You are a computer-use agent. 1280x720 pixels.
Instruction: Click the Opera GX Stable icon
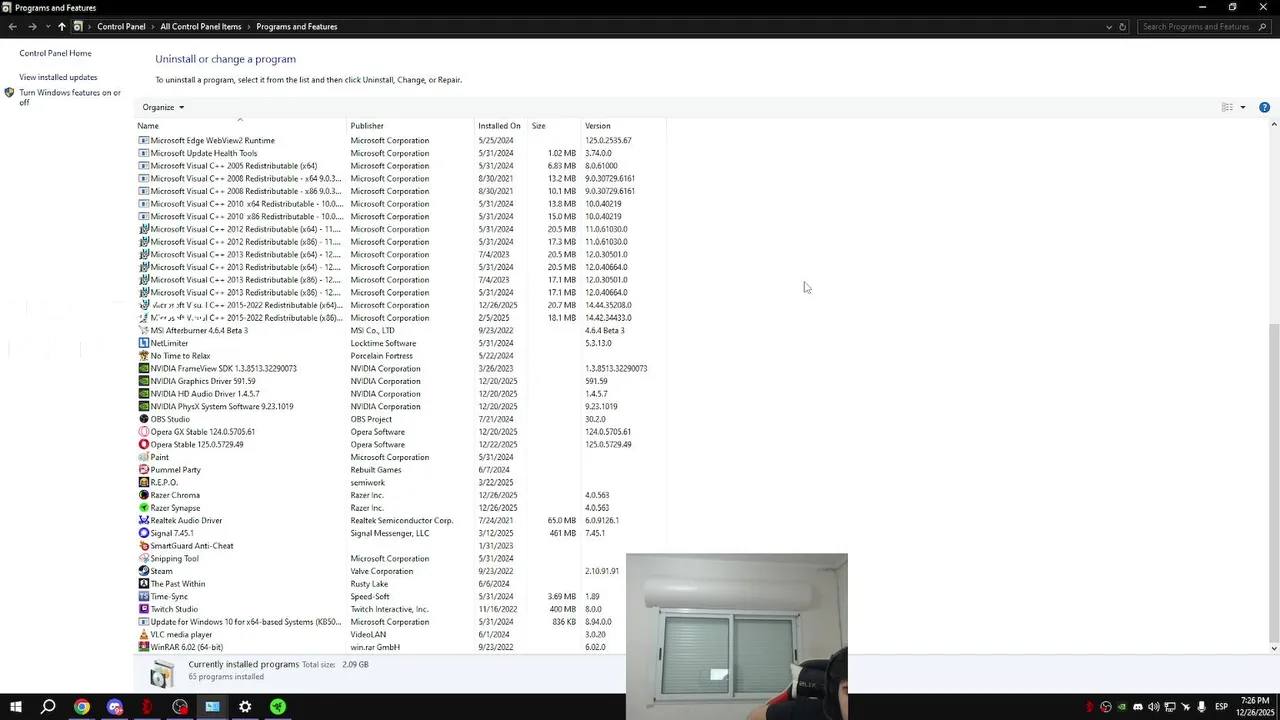[143, 432]
